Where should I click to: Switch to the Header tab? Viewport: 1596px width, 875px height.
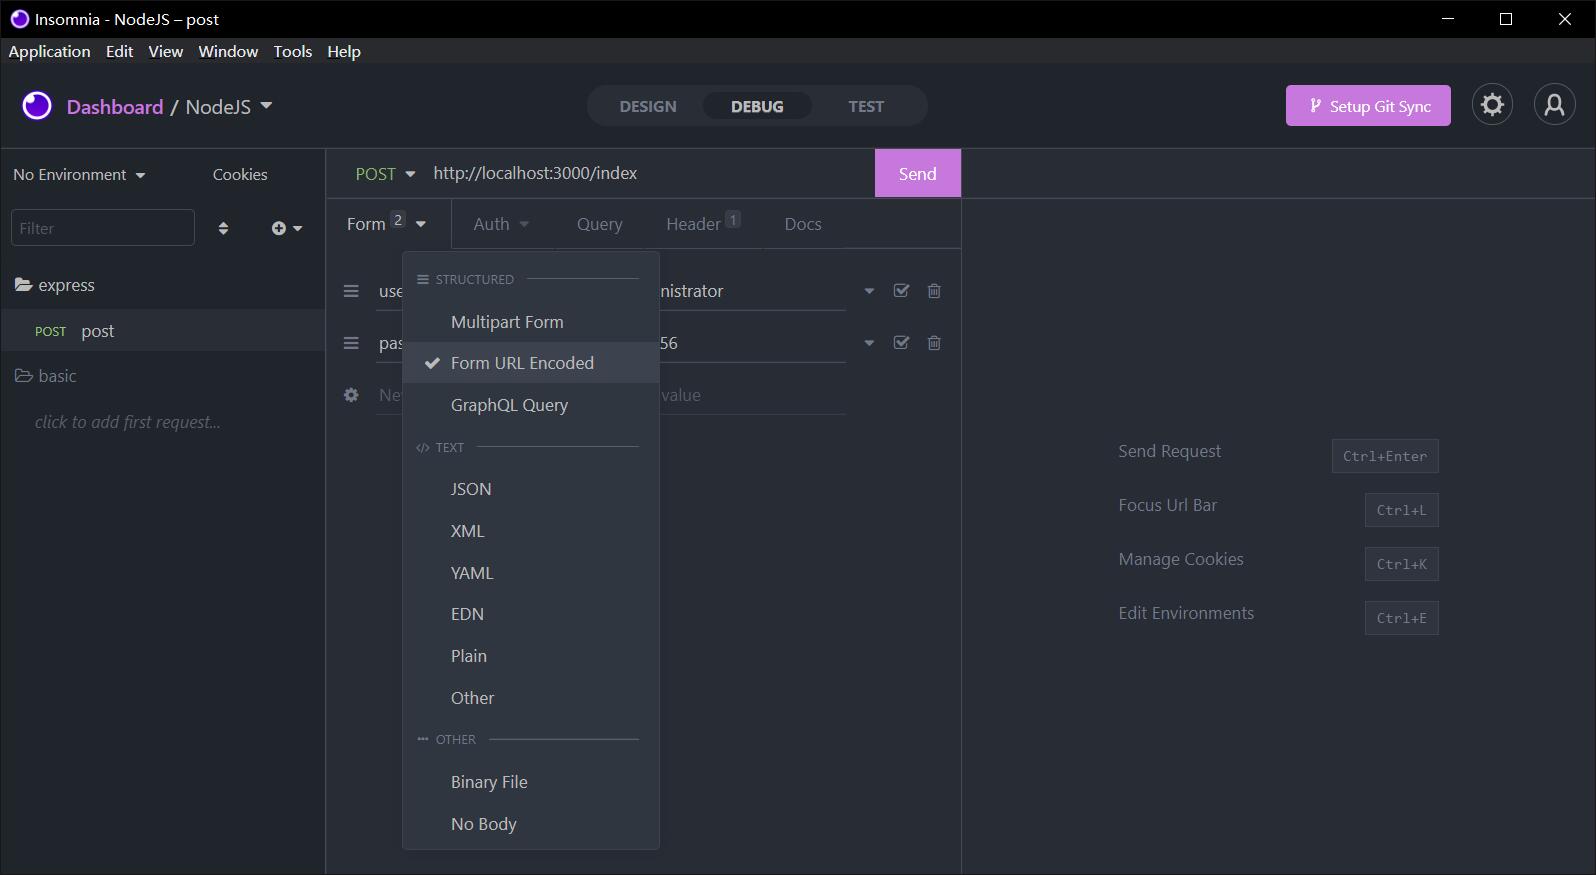tap(703, 224)
